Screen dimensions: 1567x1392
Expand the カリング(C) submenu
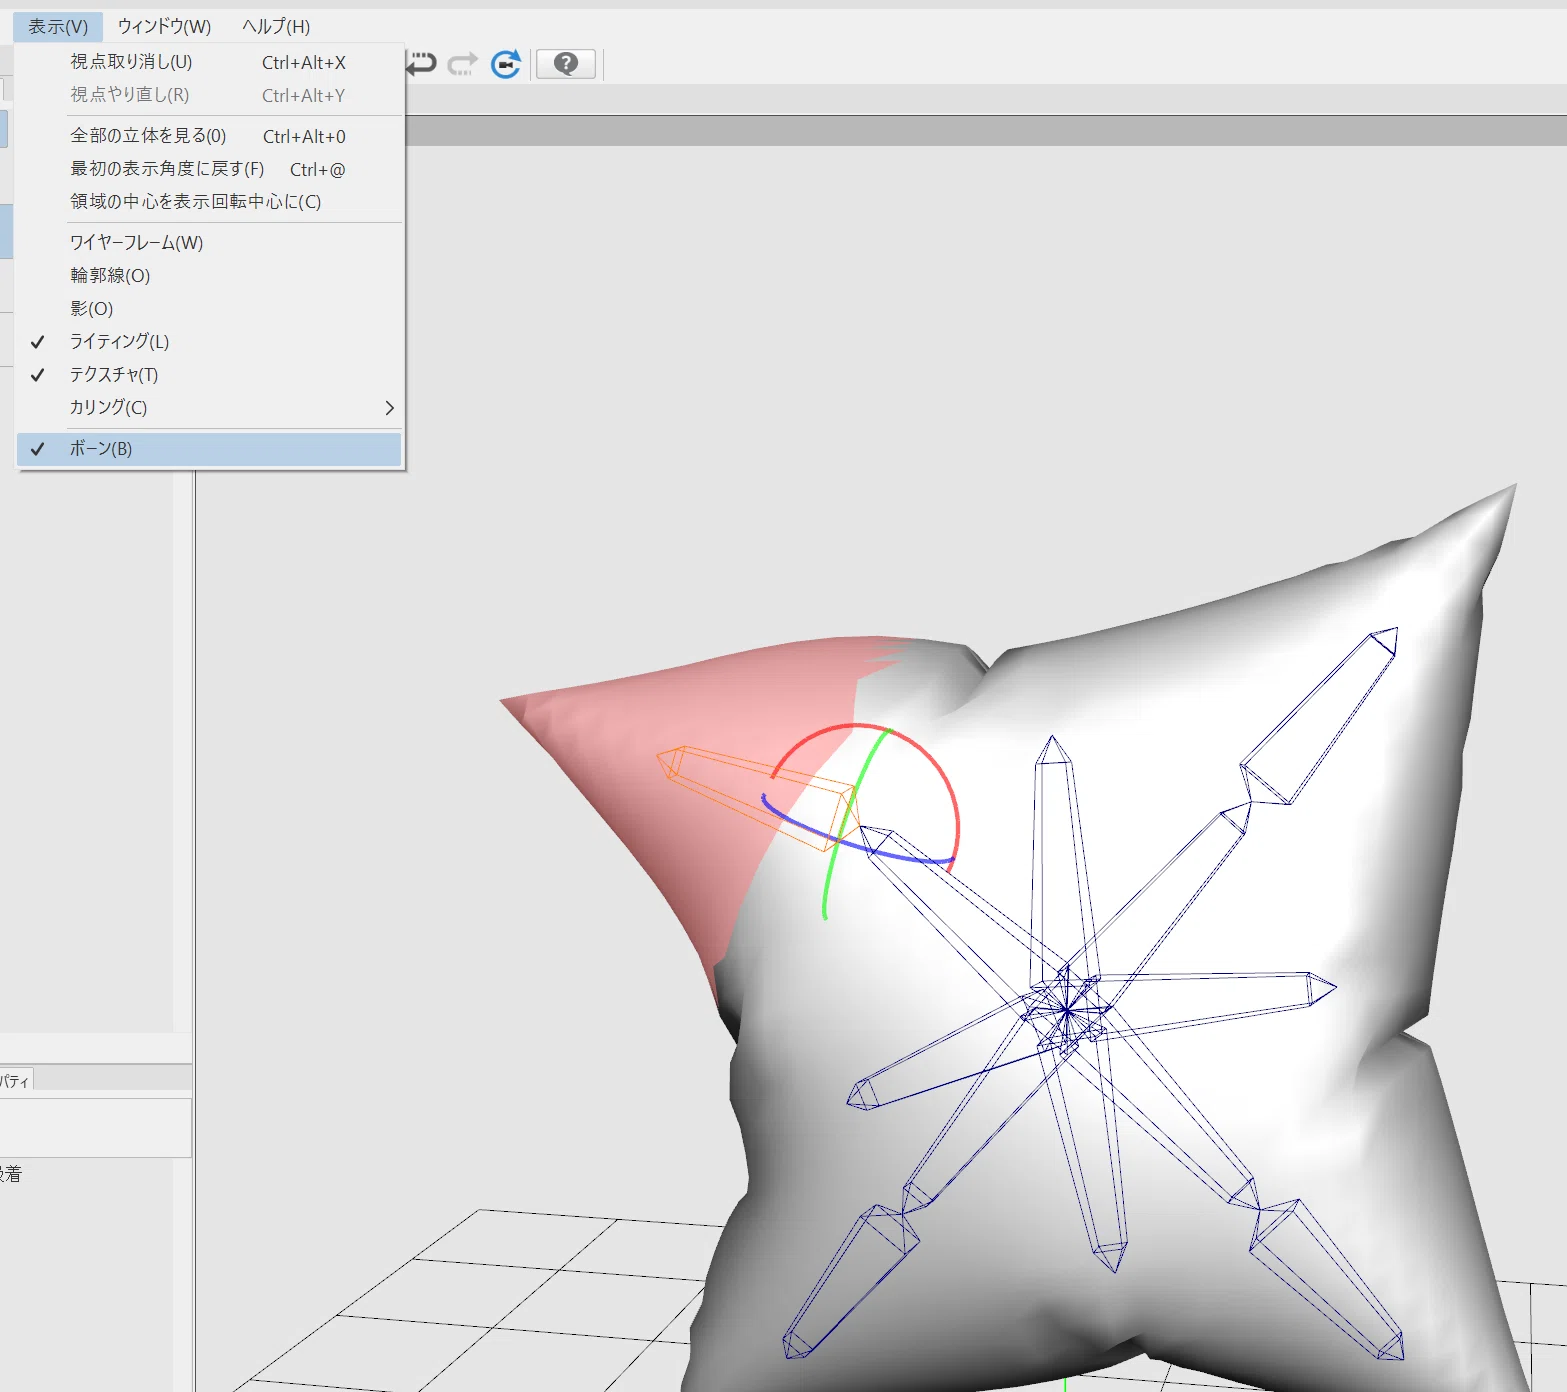tap(209, 408)
